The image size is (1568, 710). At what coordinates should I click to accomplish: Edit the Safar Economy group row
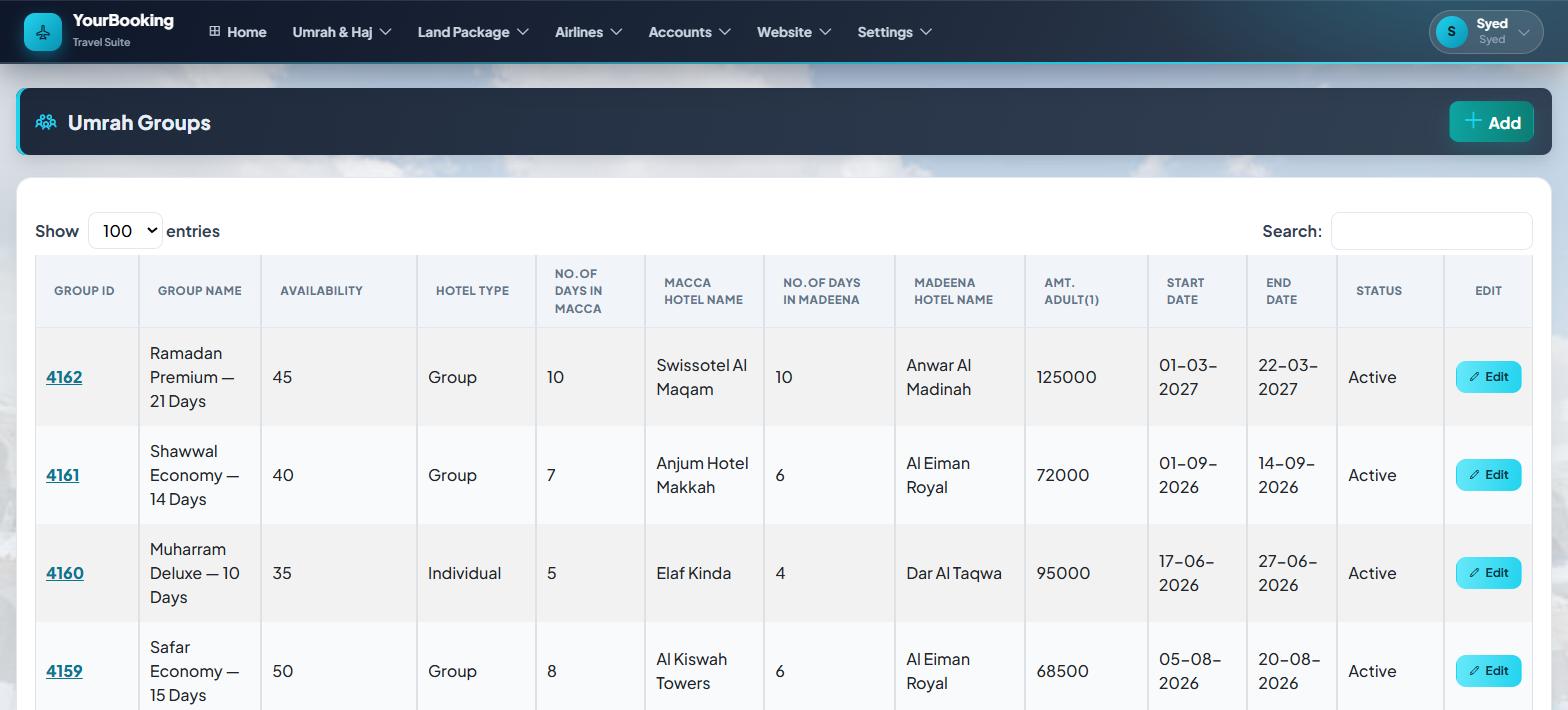coord(1488,671)
